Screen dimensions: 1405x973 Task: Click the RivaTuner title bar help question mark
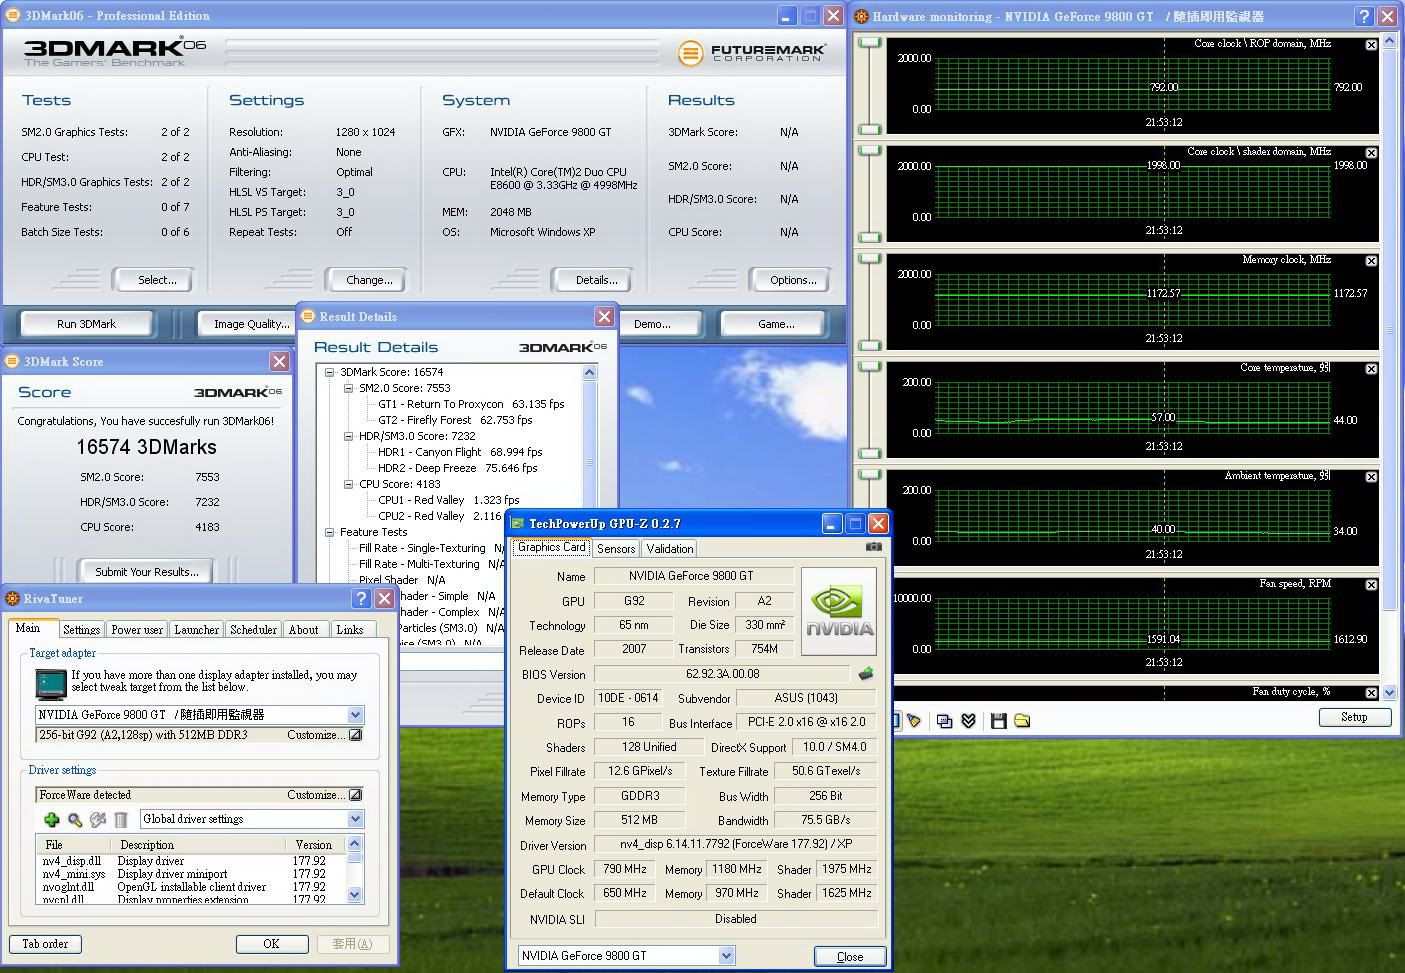point(361,599)
